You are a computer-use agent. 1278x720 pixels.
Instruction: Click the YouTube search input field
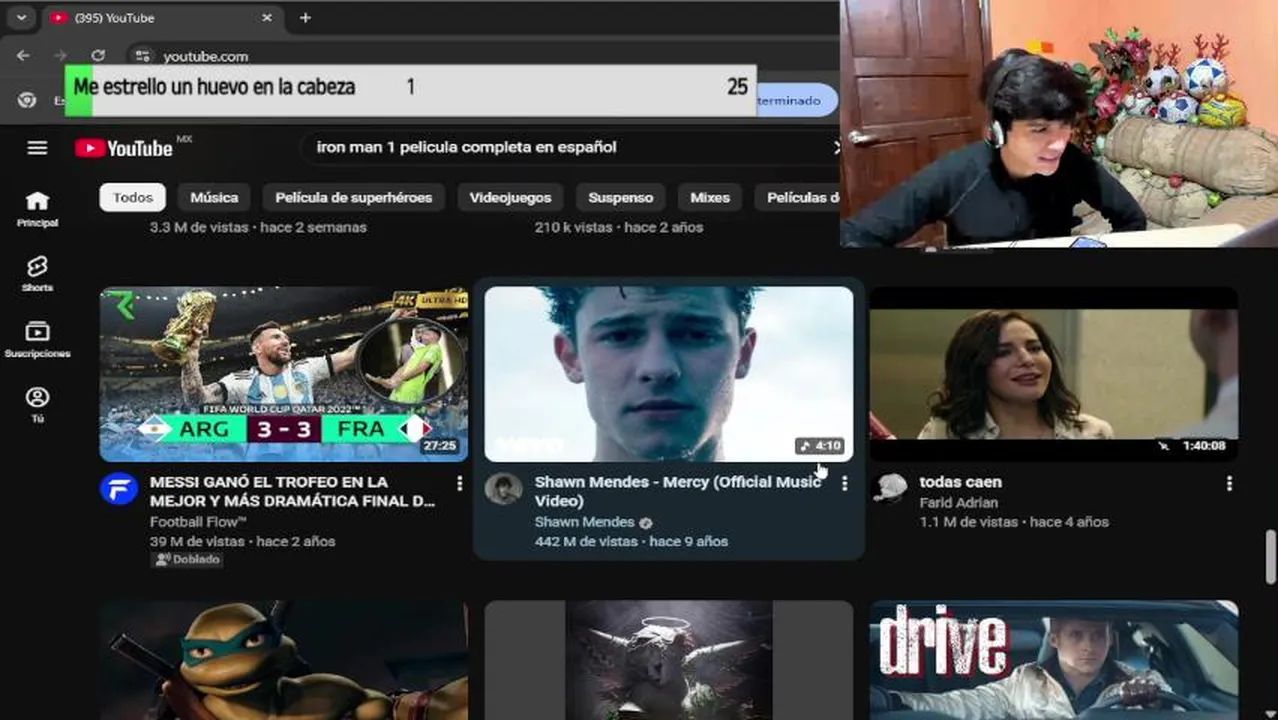click(x=570, y=147)
